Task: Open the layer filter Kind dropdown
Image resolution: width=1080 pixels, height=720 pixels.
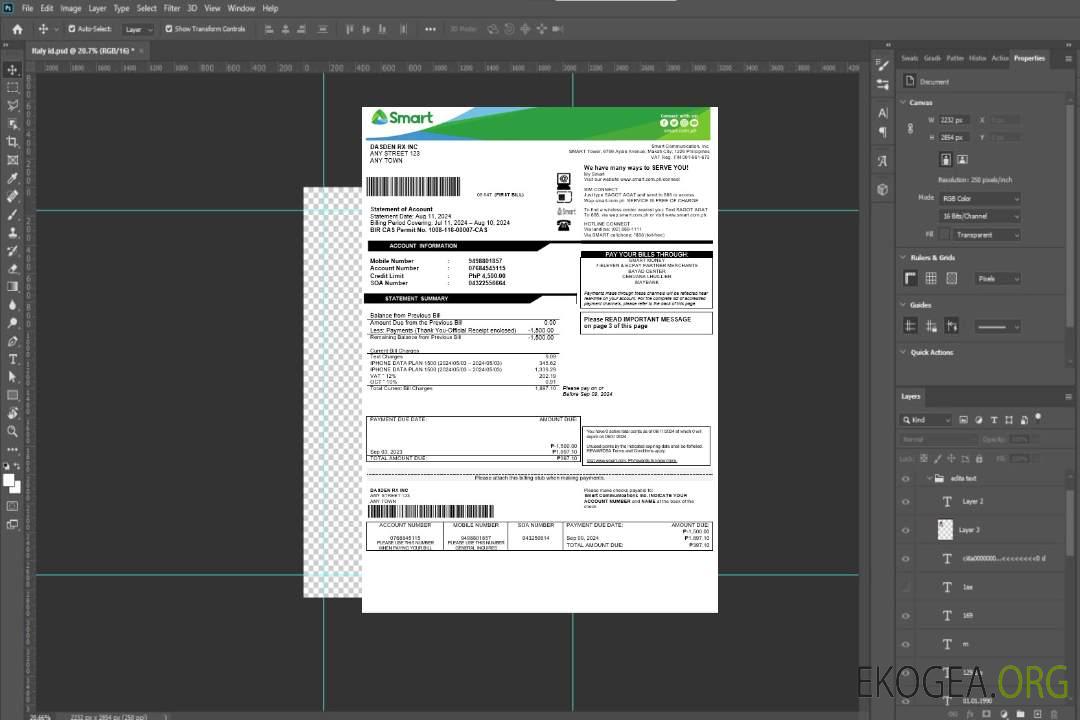Action: [x=926, y=420]
